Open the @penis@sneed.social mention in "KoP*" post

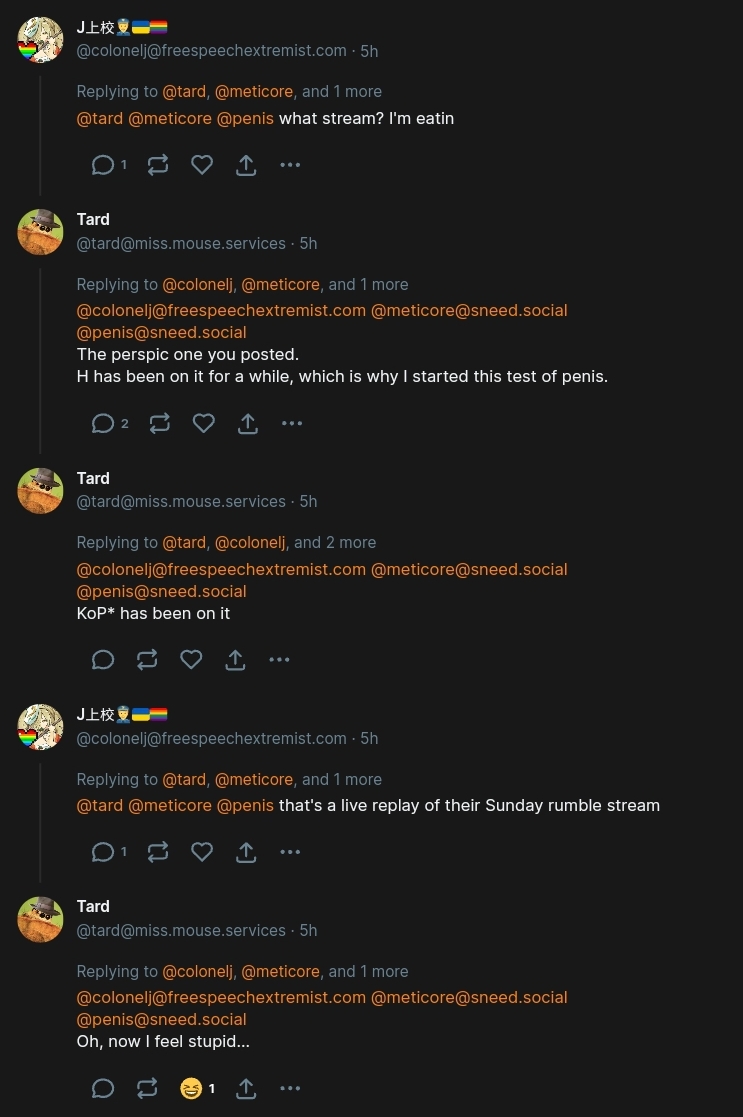(x=161, y=591)
